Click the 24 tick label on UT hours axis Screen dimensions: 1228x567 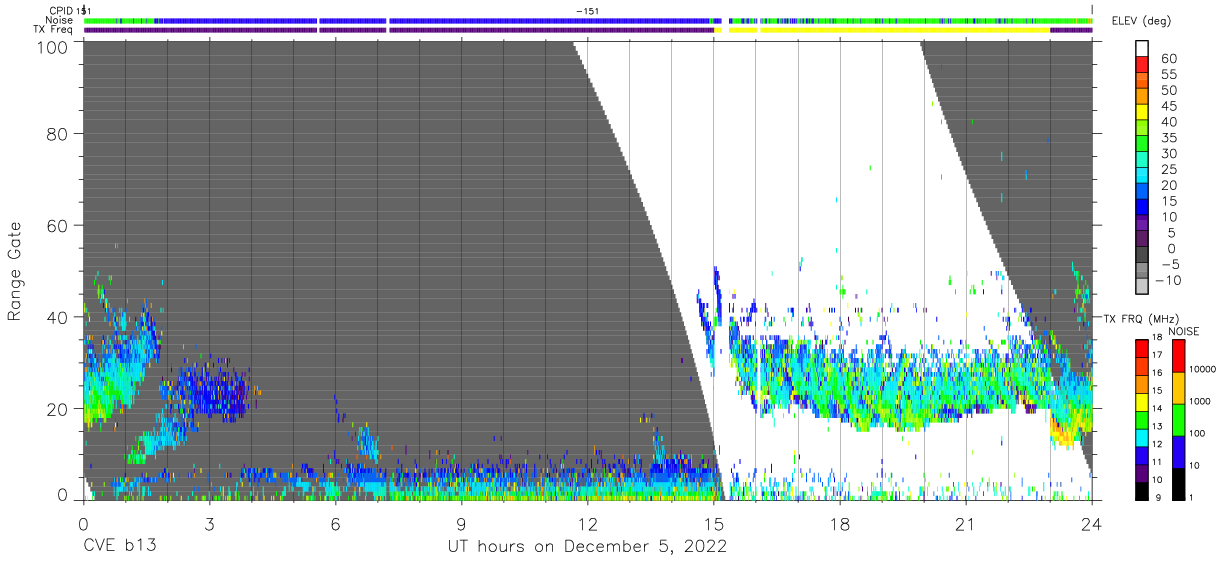[1092, 522]
